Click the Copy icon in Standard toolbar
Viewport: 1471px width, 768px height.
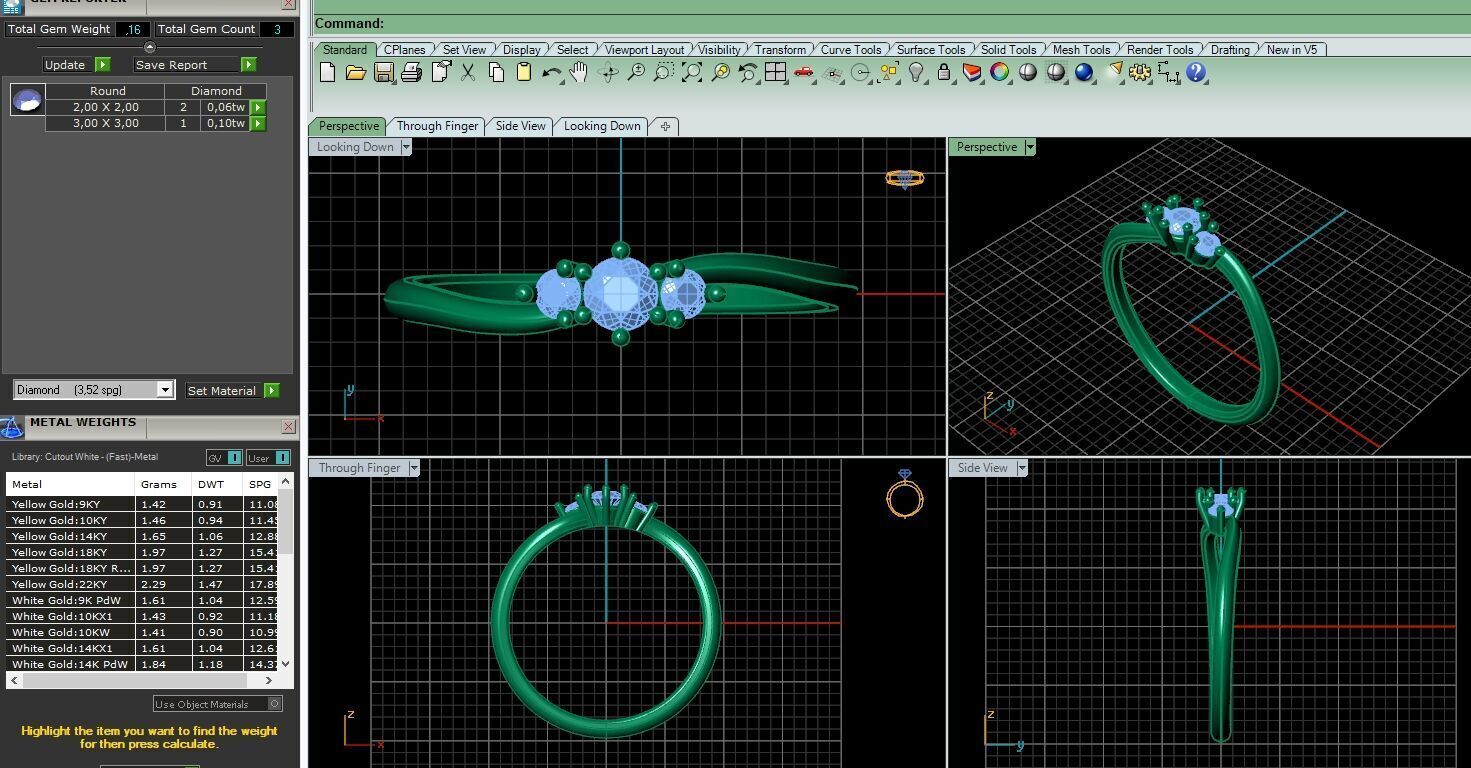pos(496,72)
